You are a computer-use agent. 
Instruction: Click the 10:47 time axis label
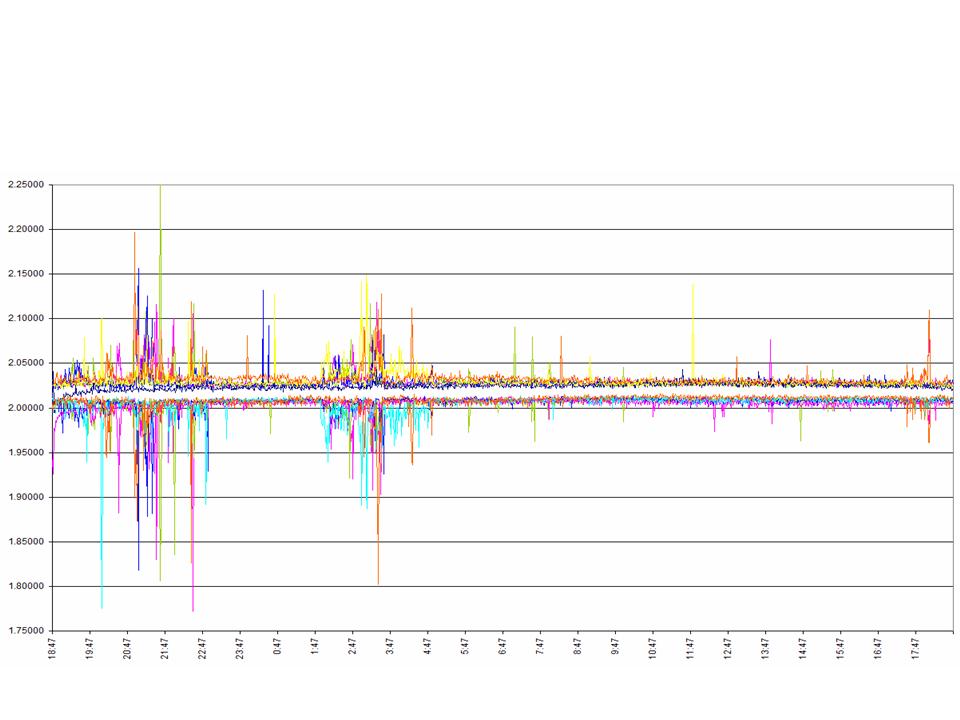coord(653,648)
